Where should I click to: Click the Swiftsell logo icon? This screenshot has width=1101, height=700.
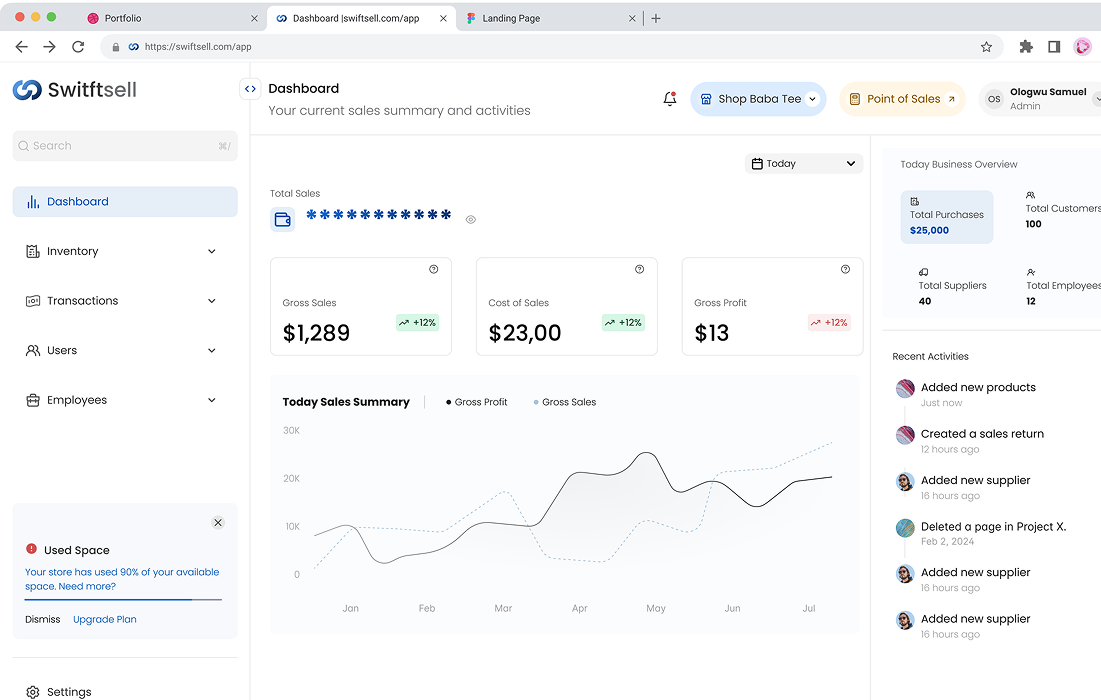click(27, 90)
